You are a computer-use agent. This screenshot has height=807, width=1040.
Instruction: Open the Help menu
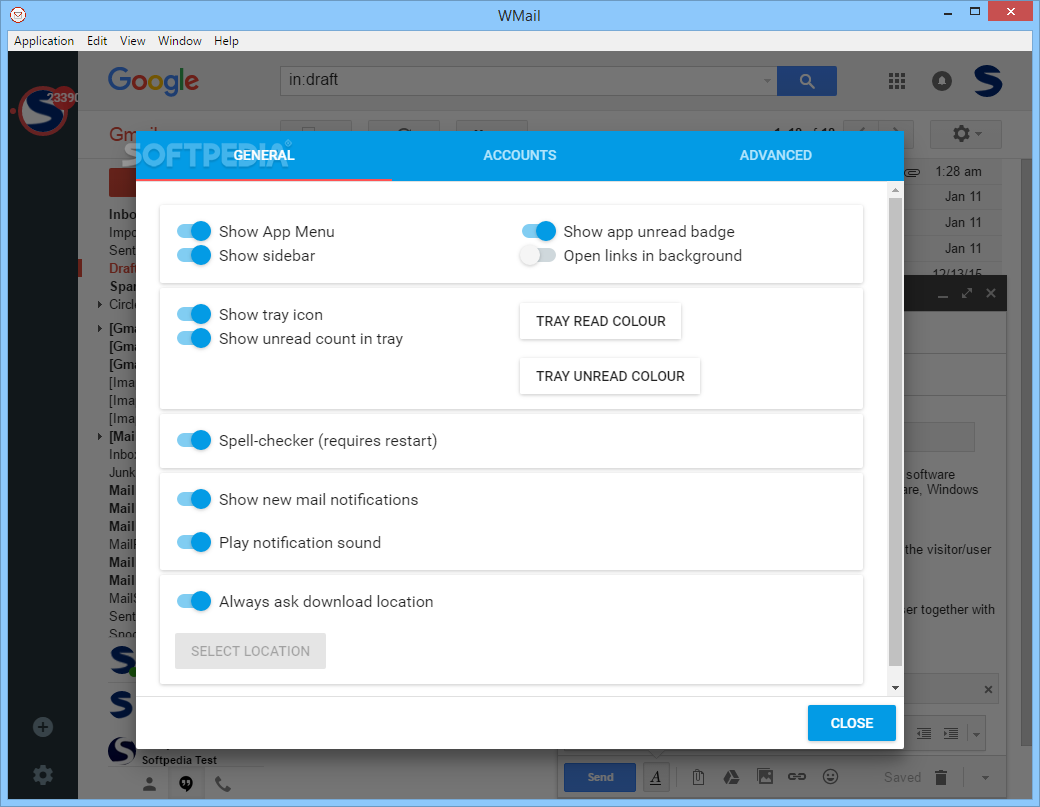[226, 41]
